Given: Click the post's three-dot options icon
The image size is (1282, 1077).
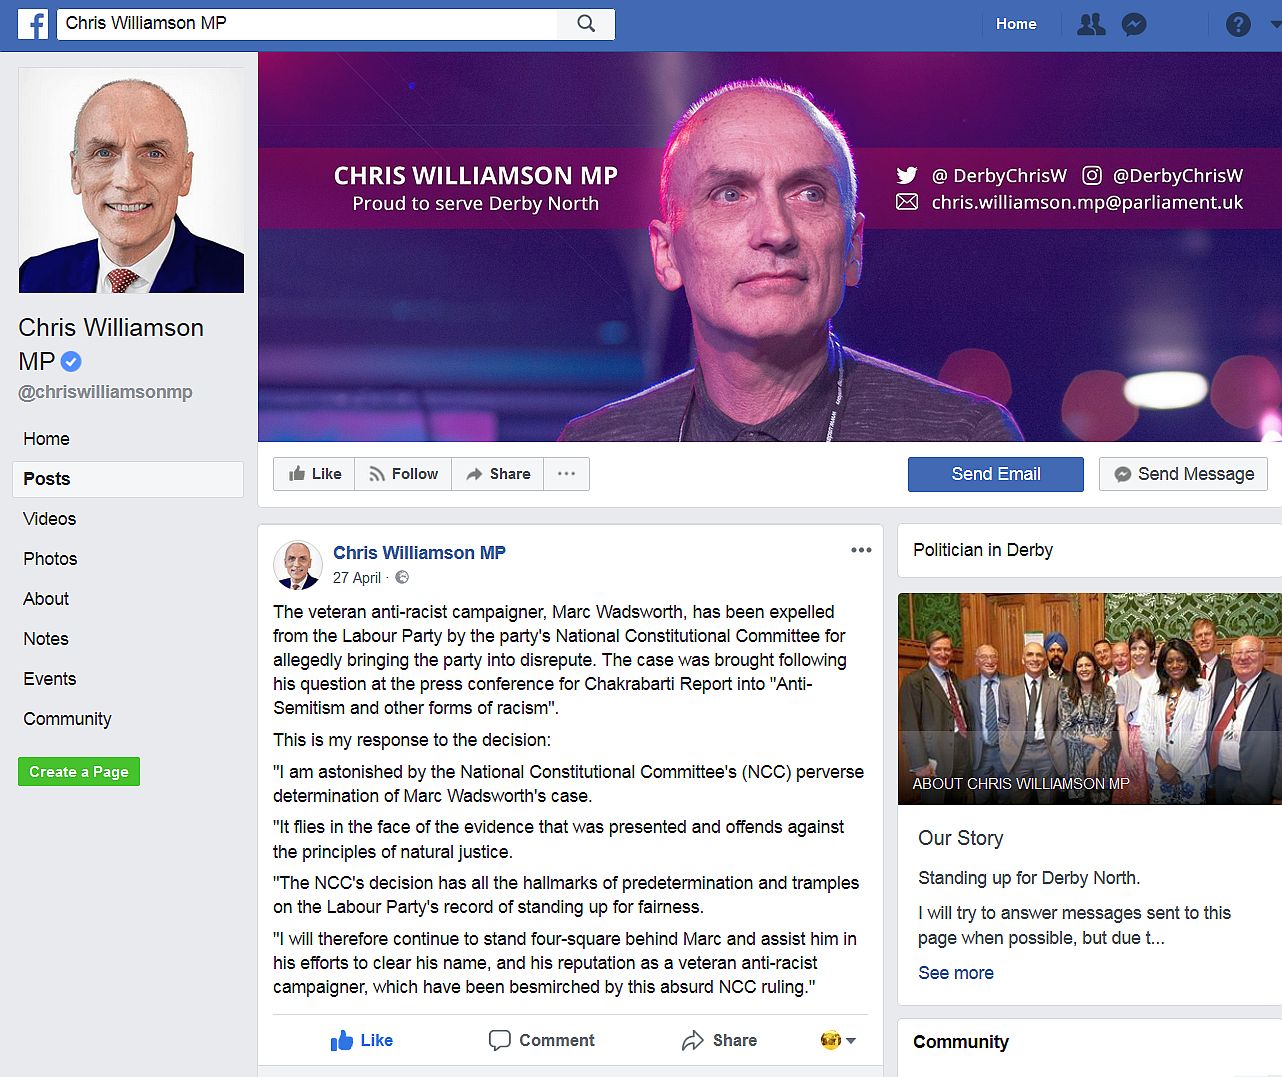Looking at the screenshot, I should click(861, 550).
